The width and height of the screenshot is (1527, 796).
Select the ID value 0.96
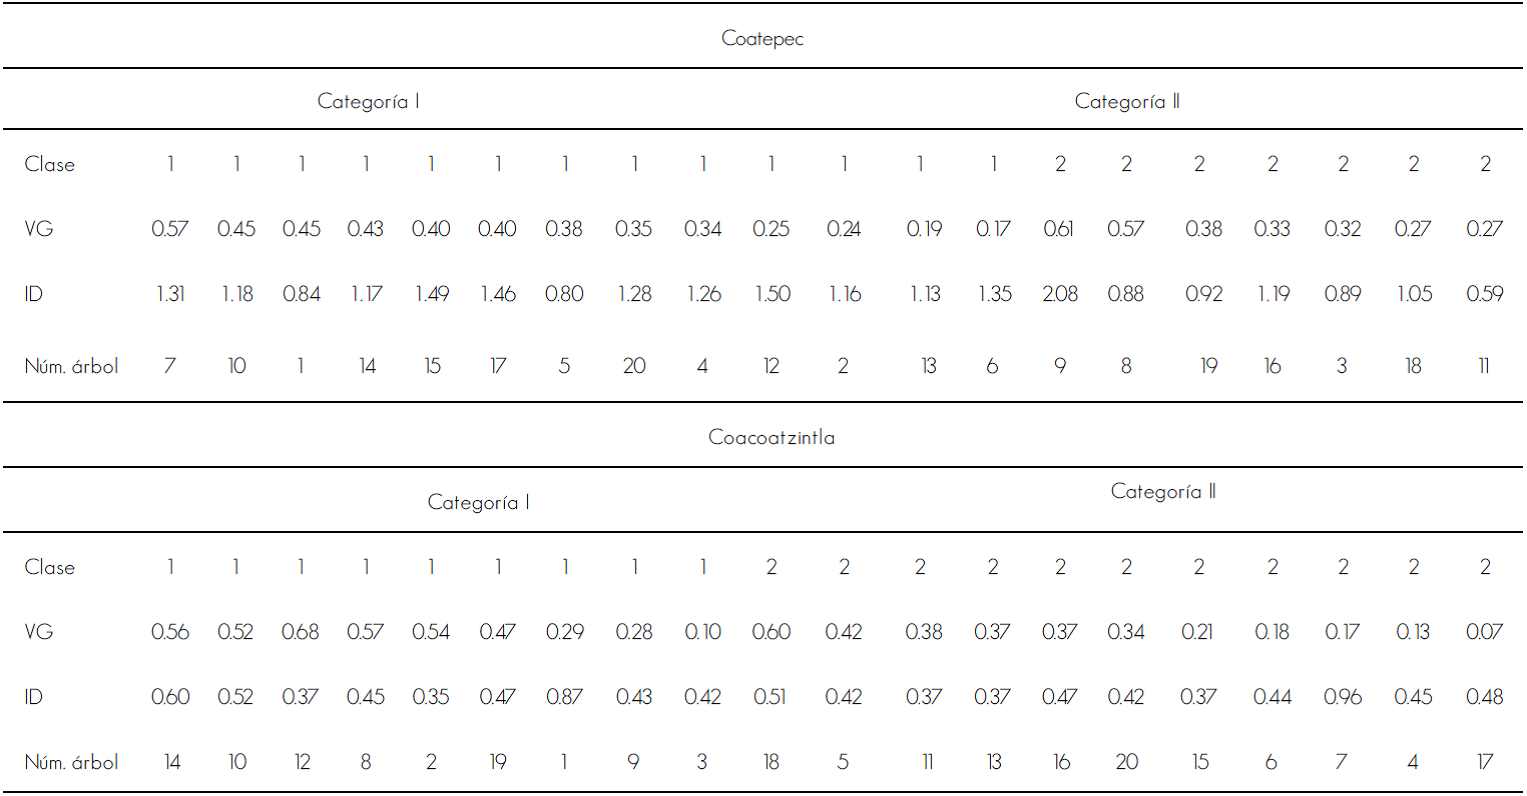(x=1342, y=697)
